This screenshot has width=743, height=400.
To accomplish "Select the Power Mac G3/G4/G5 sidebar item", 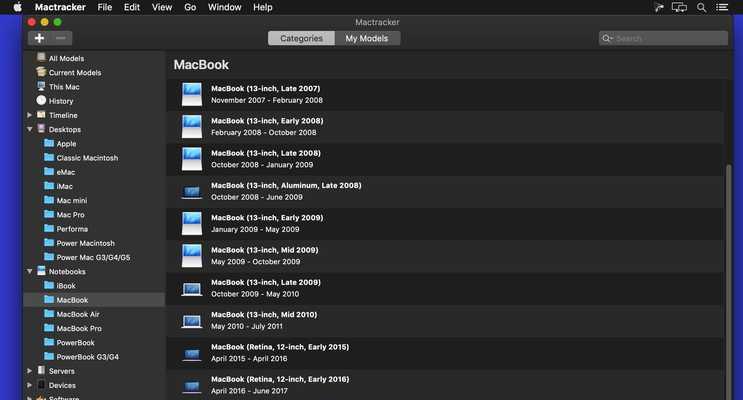I will (x=94, y=257).
